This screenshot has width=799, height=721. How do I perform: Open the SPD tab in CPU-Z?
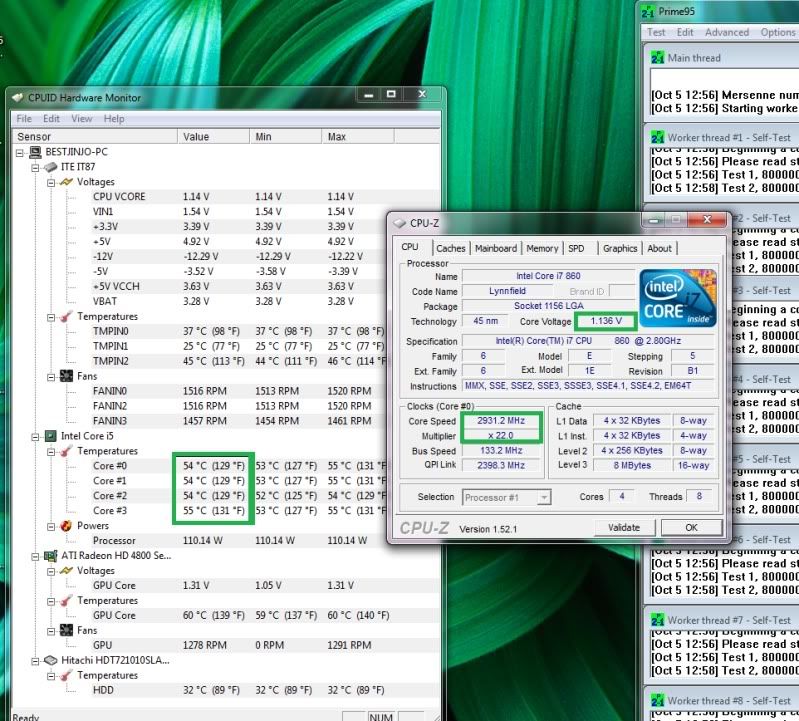(577, 248)
